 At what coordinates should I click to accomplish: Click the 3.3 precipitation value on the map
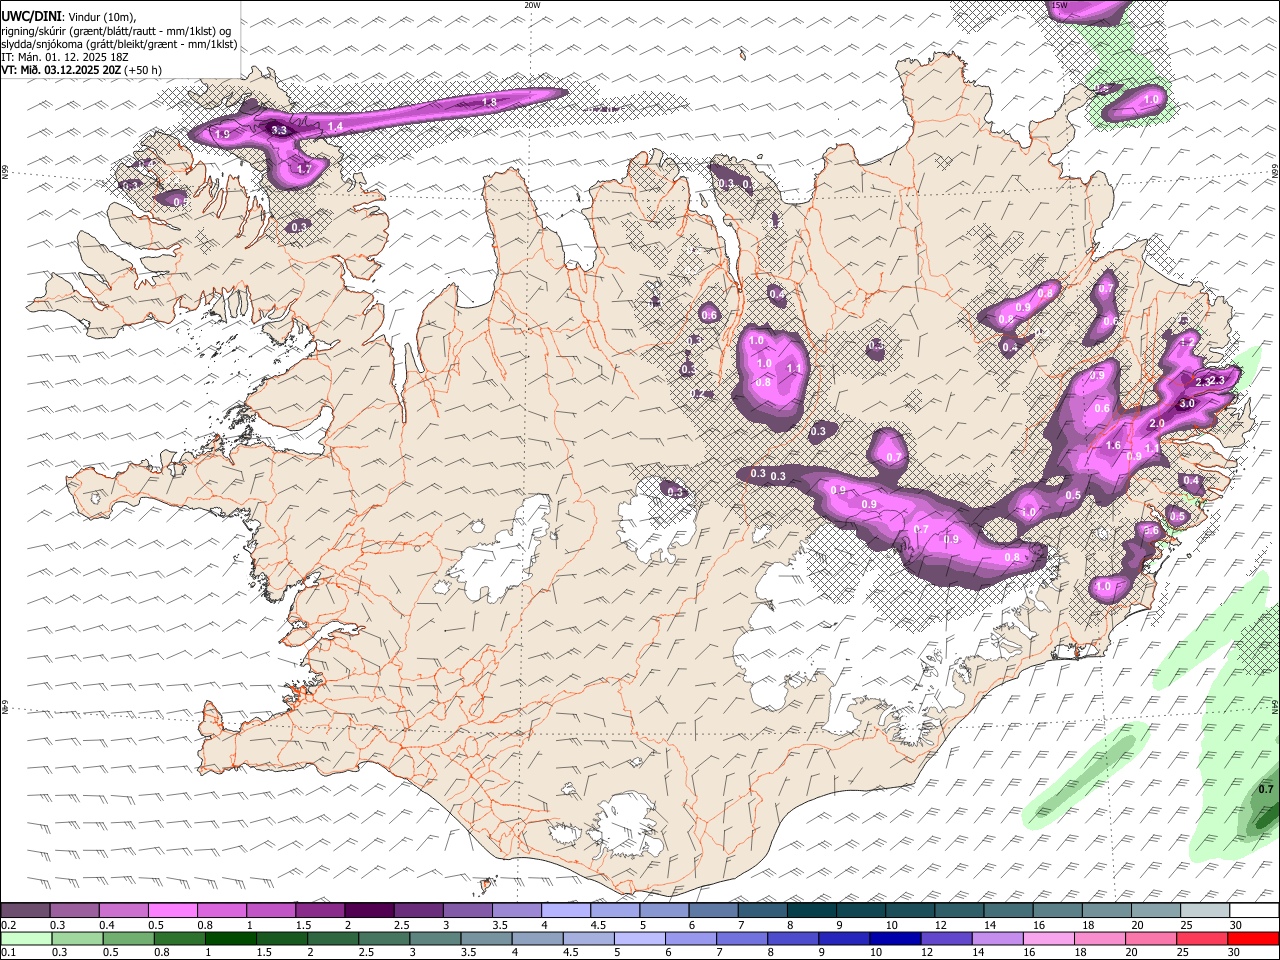tap(279, 131)
